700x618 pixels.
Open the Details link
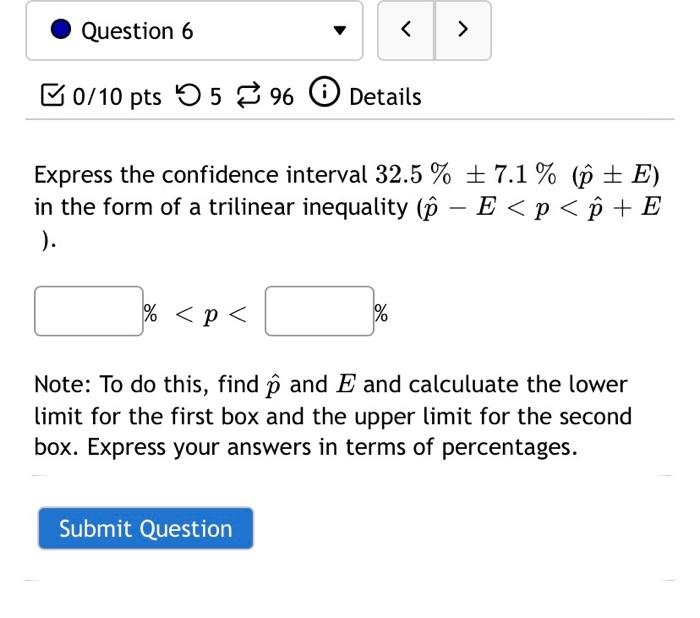(x=385, y=97)
